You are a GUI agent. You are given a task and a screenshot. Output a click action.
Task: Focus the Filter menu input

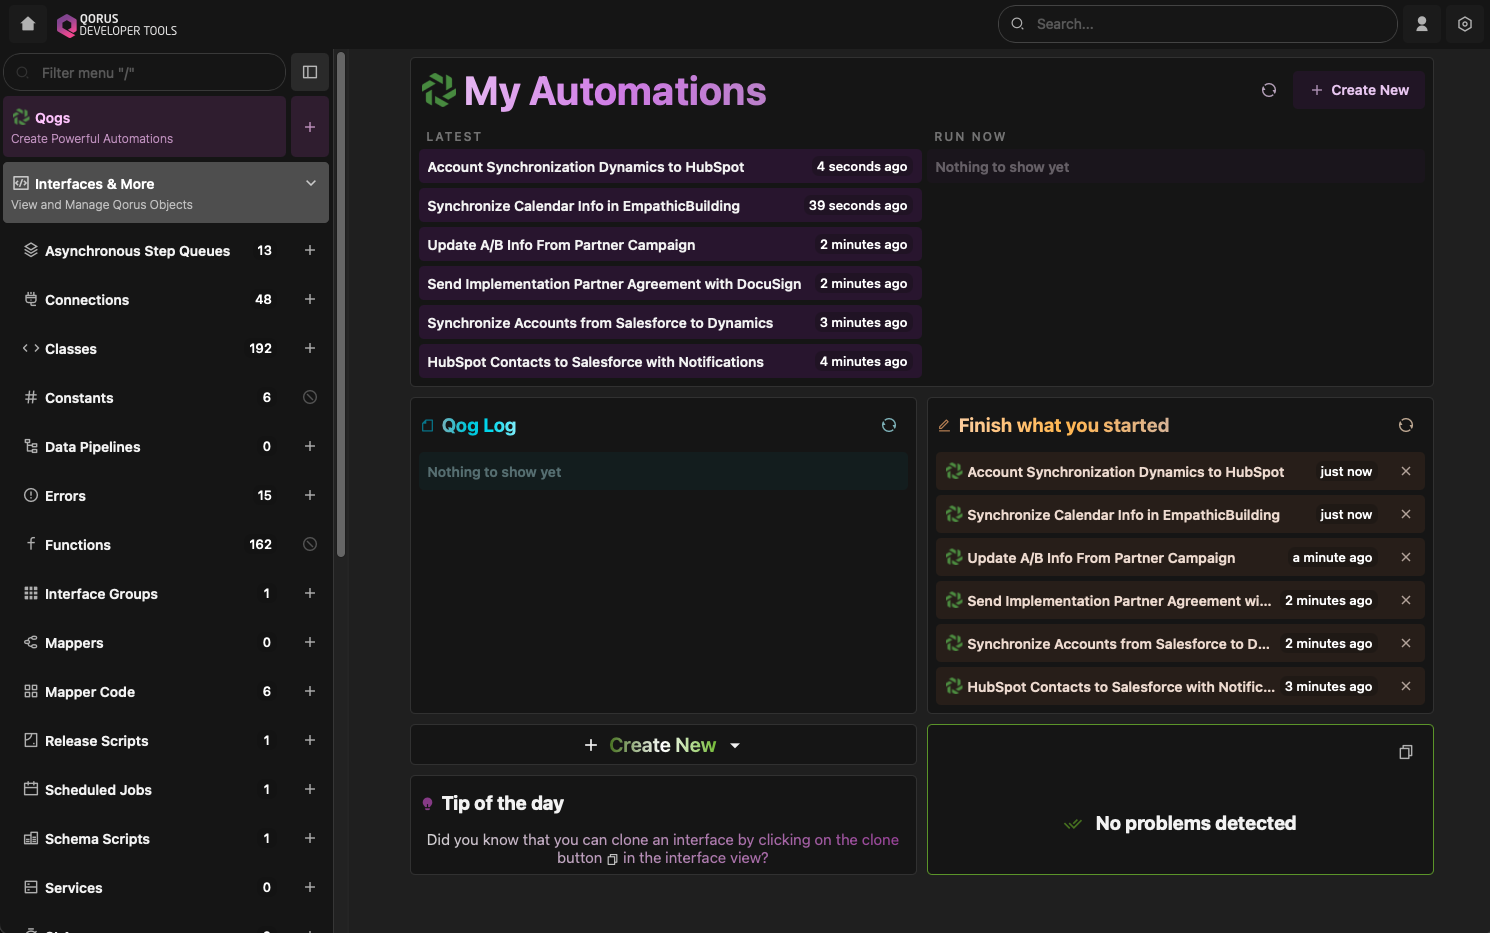pyautogui.click(x=145, y=72)
